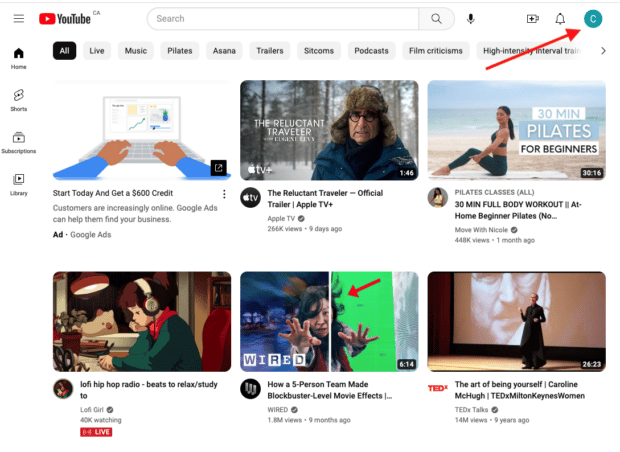Select the Sitcoms filter chip
Image resolution: width=620 pixels, height=452 pixels.
321,51
